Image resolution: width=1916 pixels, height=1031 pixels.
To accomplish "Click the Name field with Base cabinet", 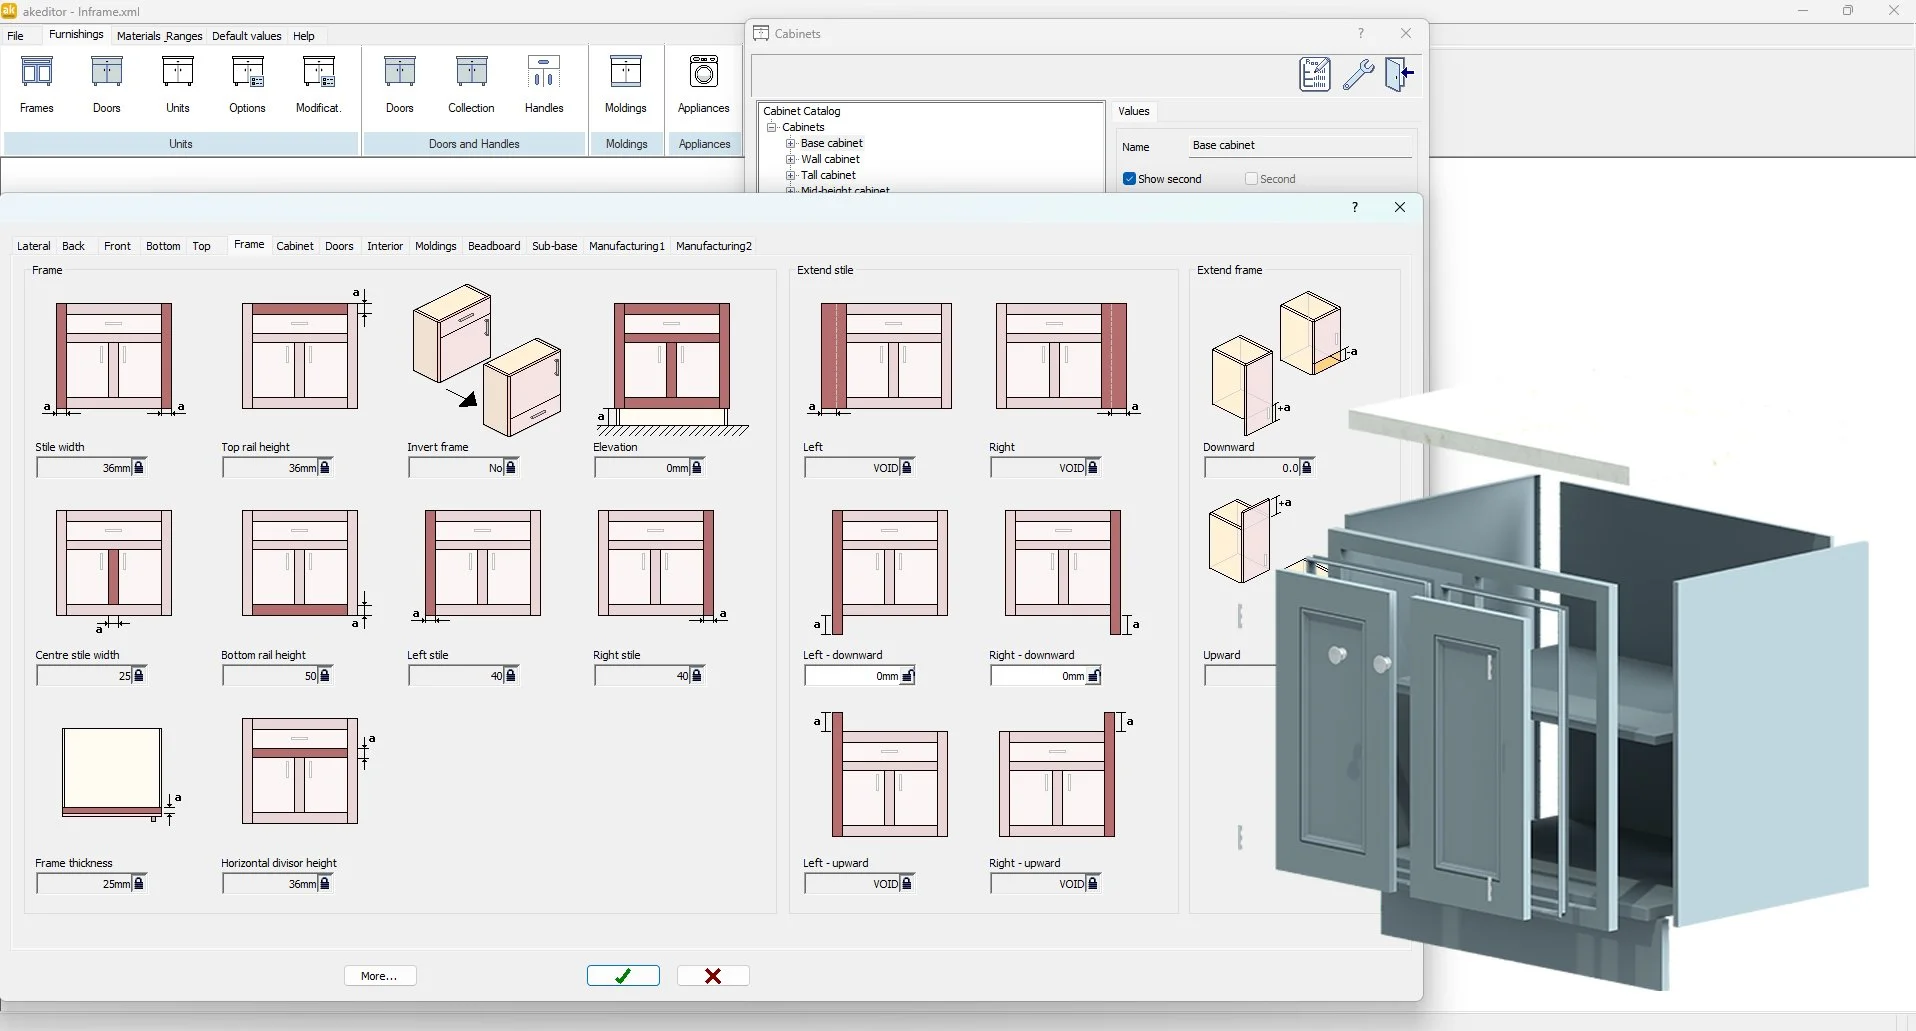I will tap(1301, 146).
